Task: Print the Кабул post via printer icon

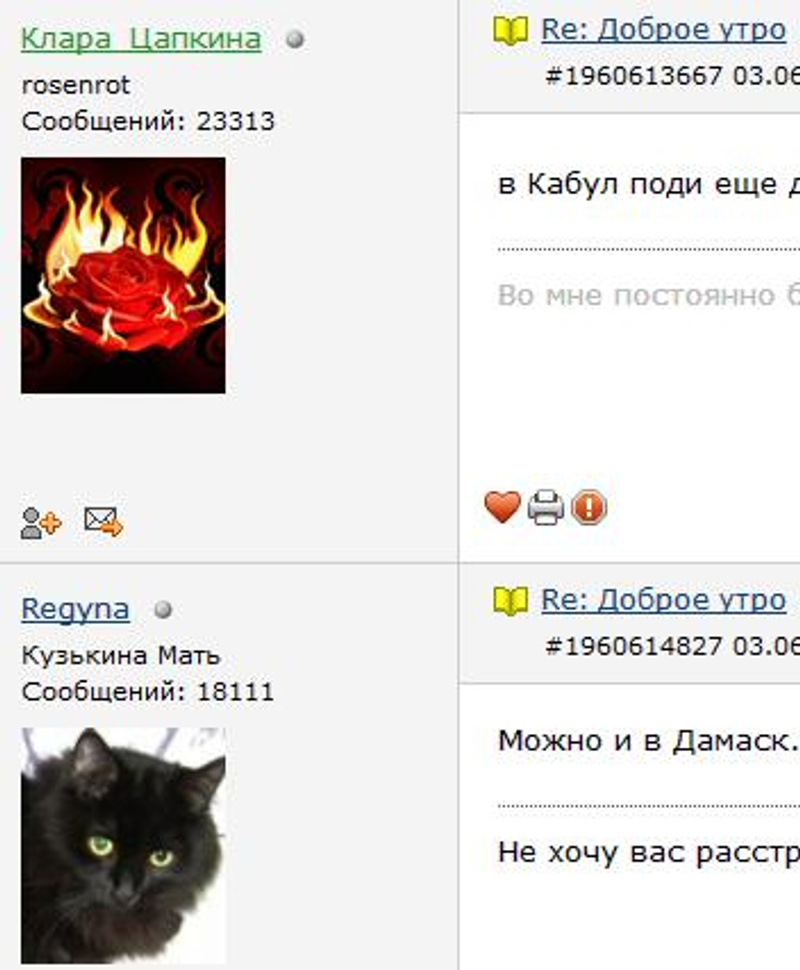Action: 545,507
